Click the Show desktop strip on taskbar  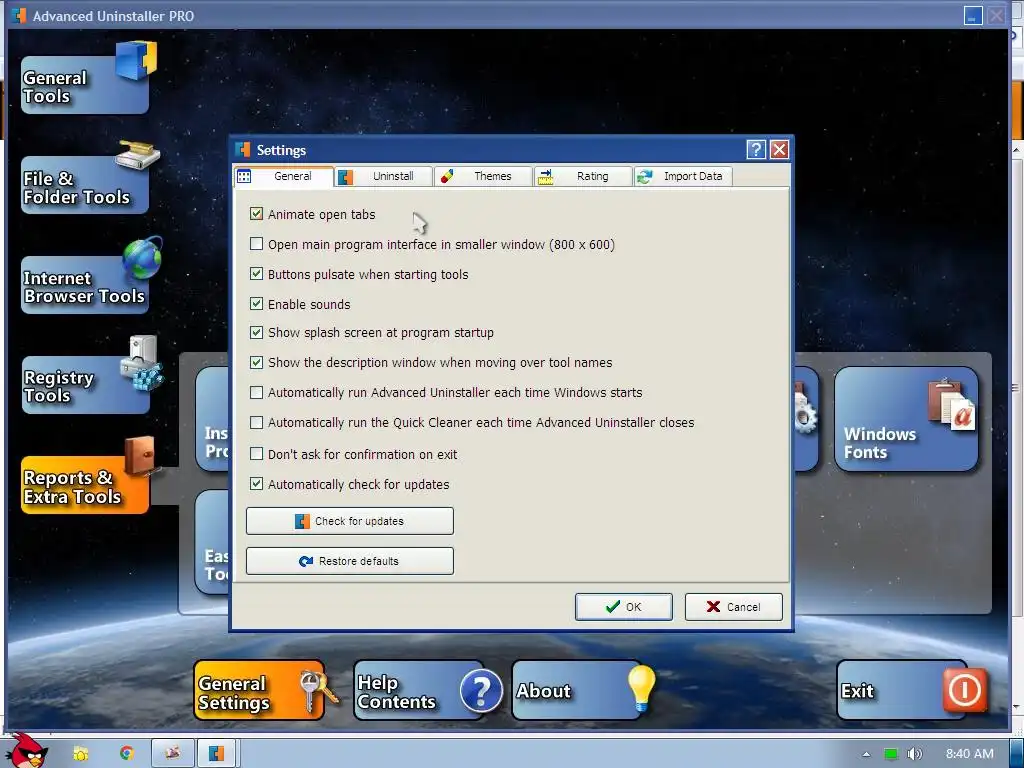[1017, 753]
